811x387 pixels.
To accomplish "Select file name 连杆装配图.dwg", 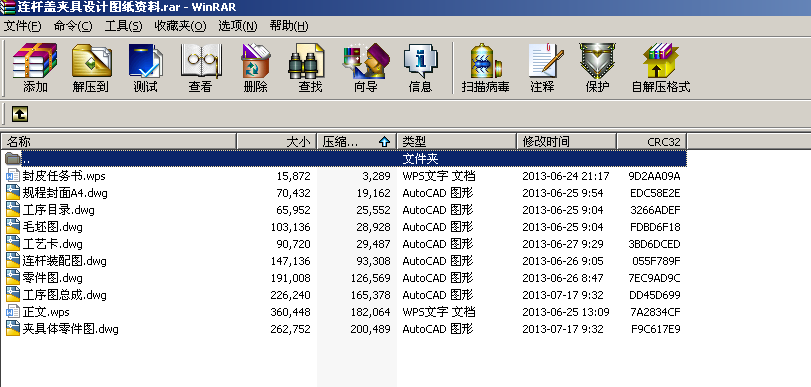I will 64,261.
